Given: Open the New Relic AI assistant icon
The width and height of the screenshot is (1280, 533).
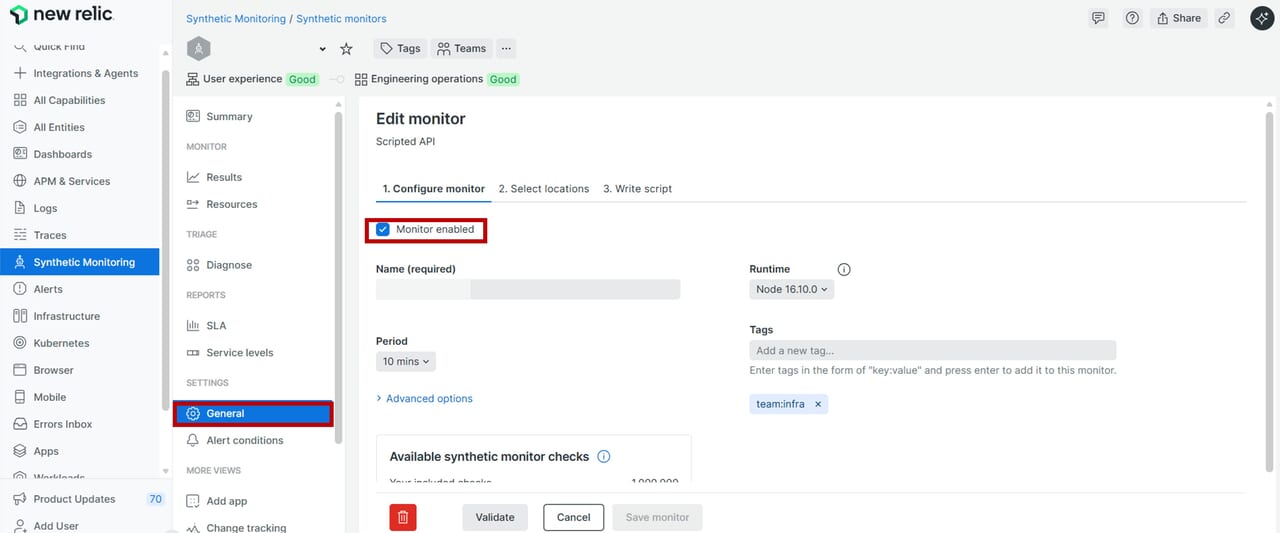Looking at the screenshot, I should pyautogui.click(x=1262, y=18).
